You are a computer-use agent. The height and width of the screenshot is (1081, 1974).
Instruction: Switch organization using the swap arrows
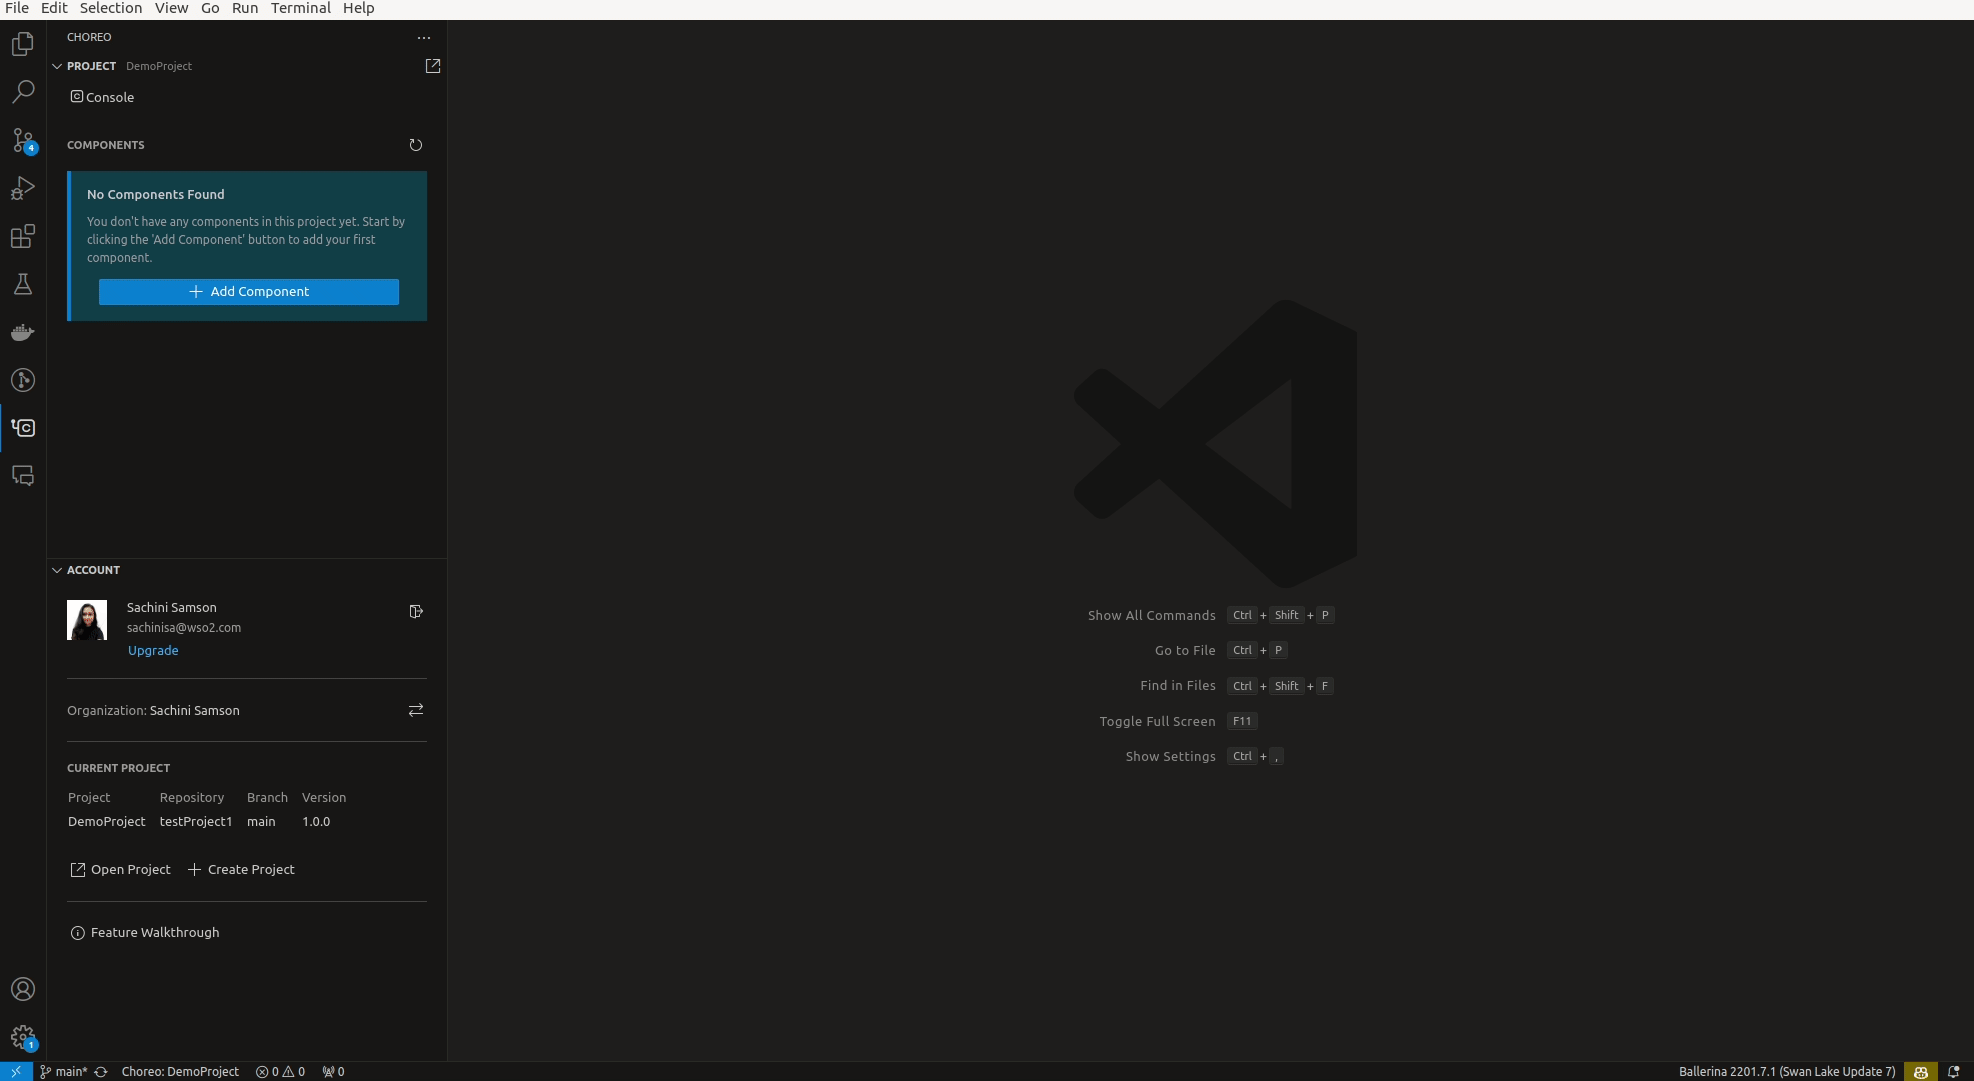pyautogui.click(x=416, y=710)
